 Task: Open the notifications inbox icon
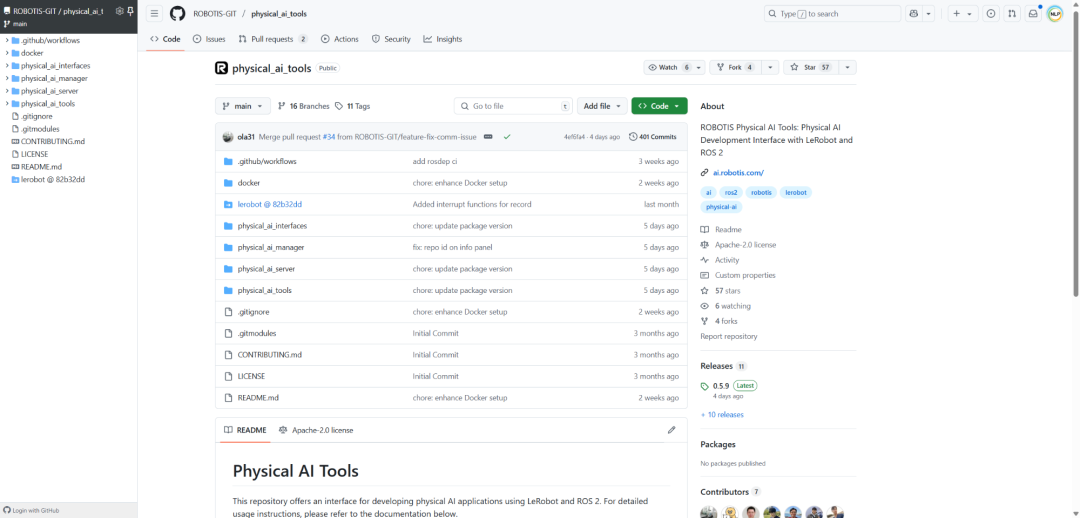click(1033, 14)
